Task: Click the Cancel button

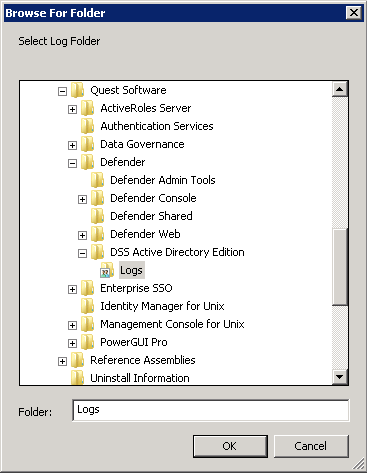Action: (311, 446)
